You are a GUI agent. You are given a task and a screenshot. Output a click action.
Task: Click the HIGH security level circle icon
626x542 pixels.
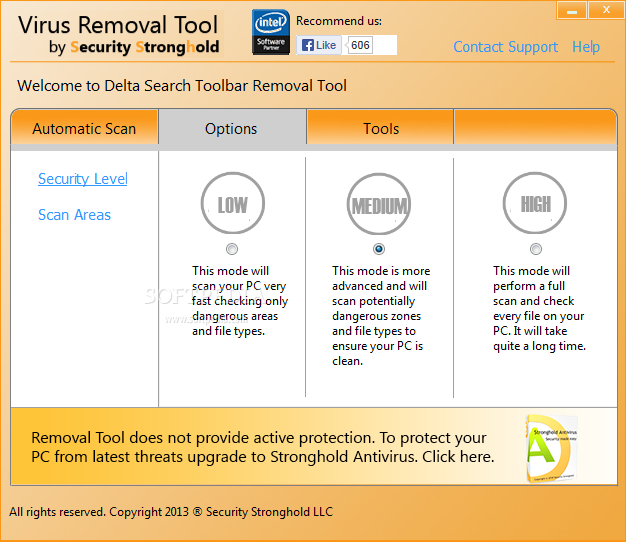[535, 203]
